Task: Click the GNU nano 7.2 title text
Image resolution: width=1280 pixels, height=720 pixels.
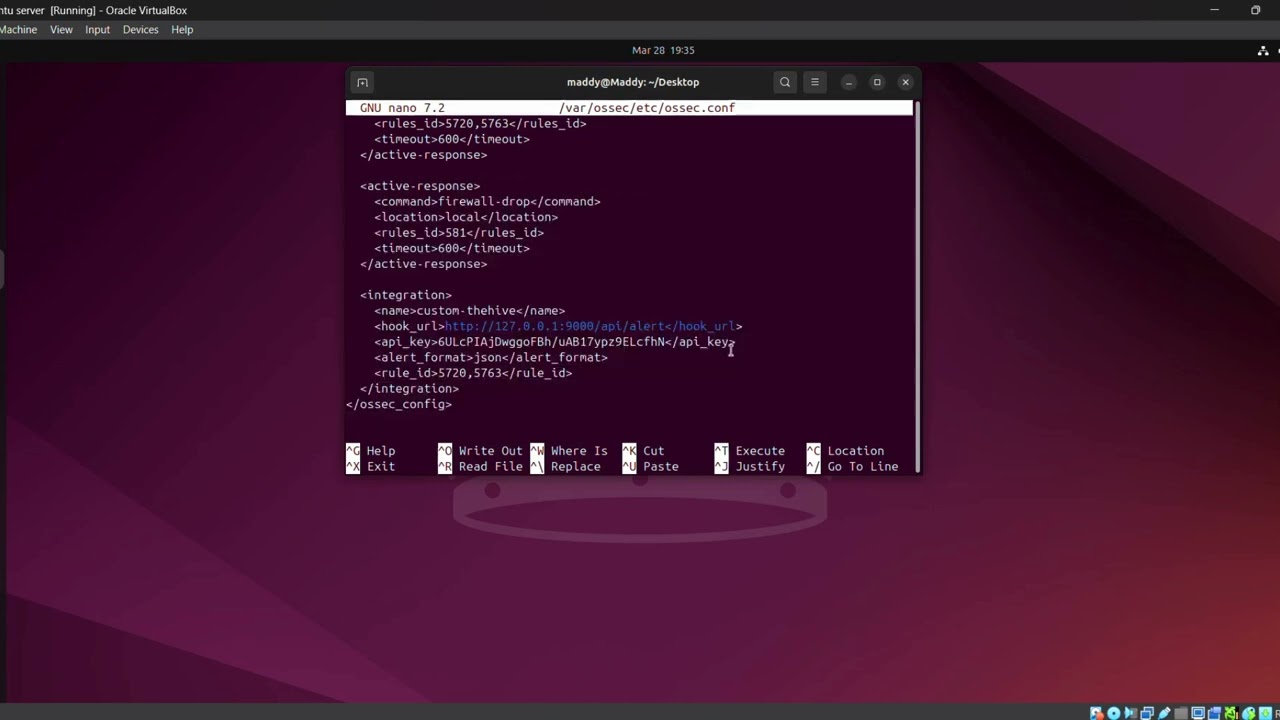Action: coord(402,108)
